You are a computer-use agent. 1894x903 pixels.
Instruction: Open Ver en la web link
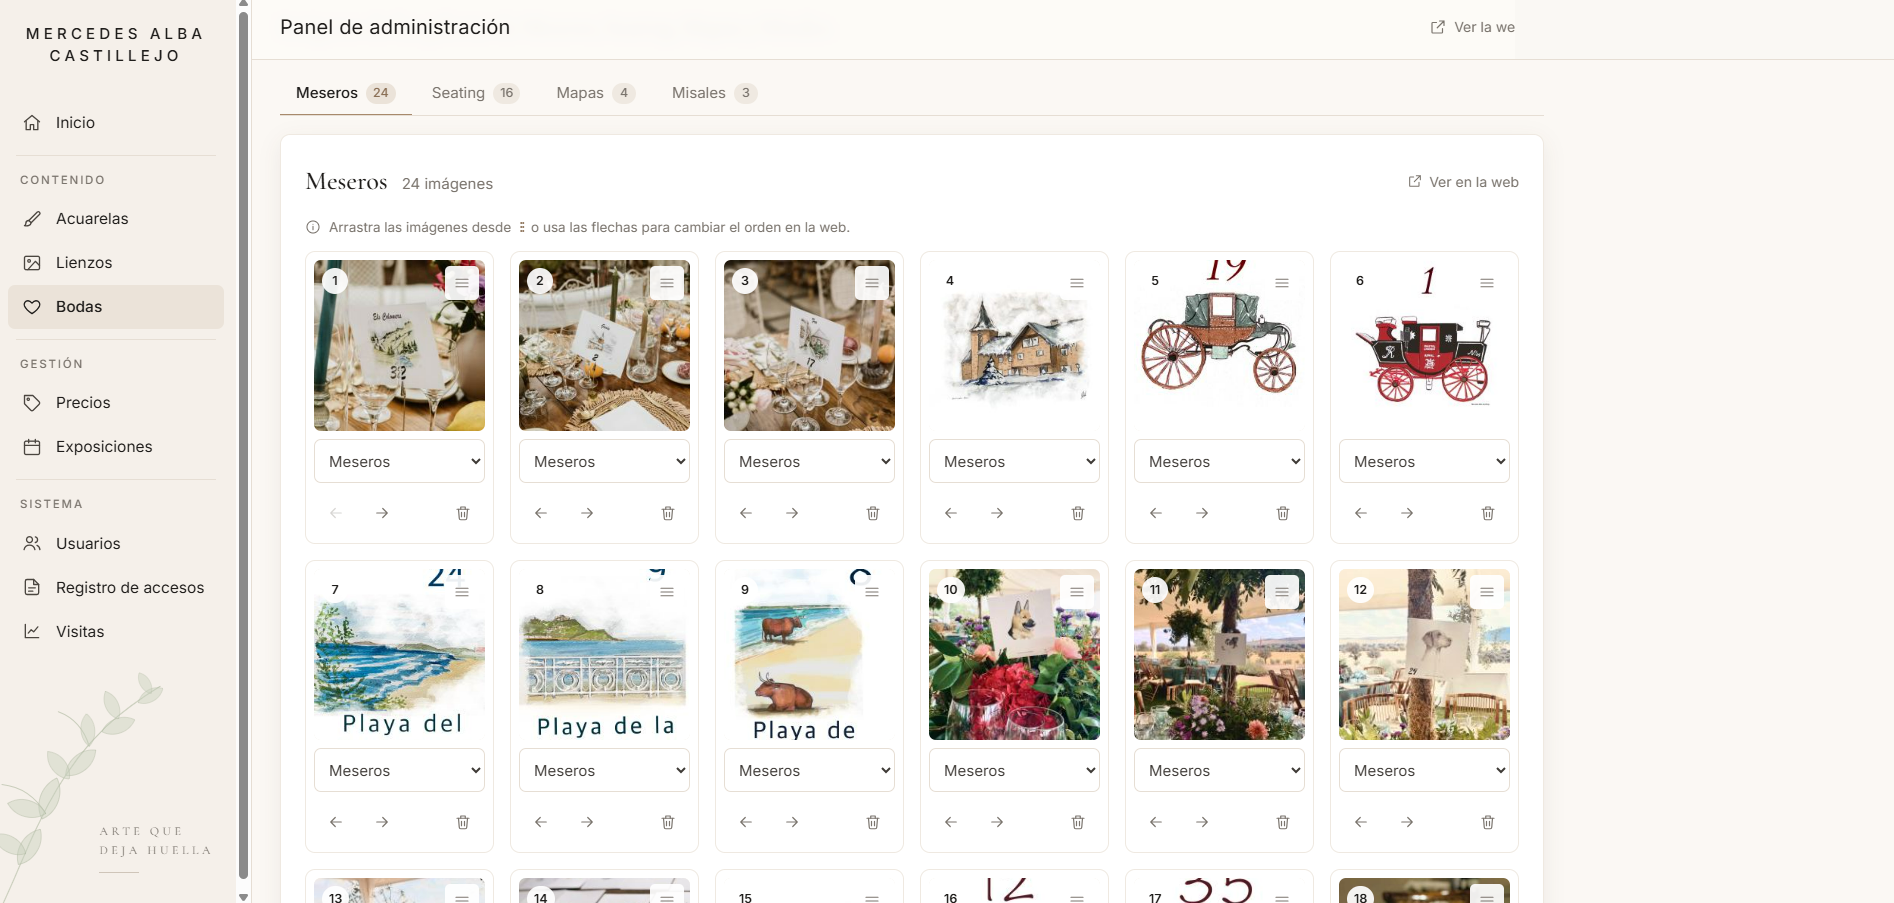(1463, 182)
